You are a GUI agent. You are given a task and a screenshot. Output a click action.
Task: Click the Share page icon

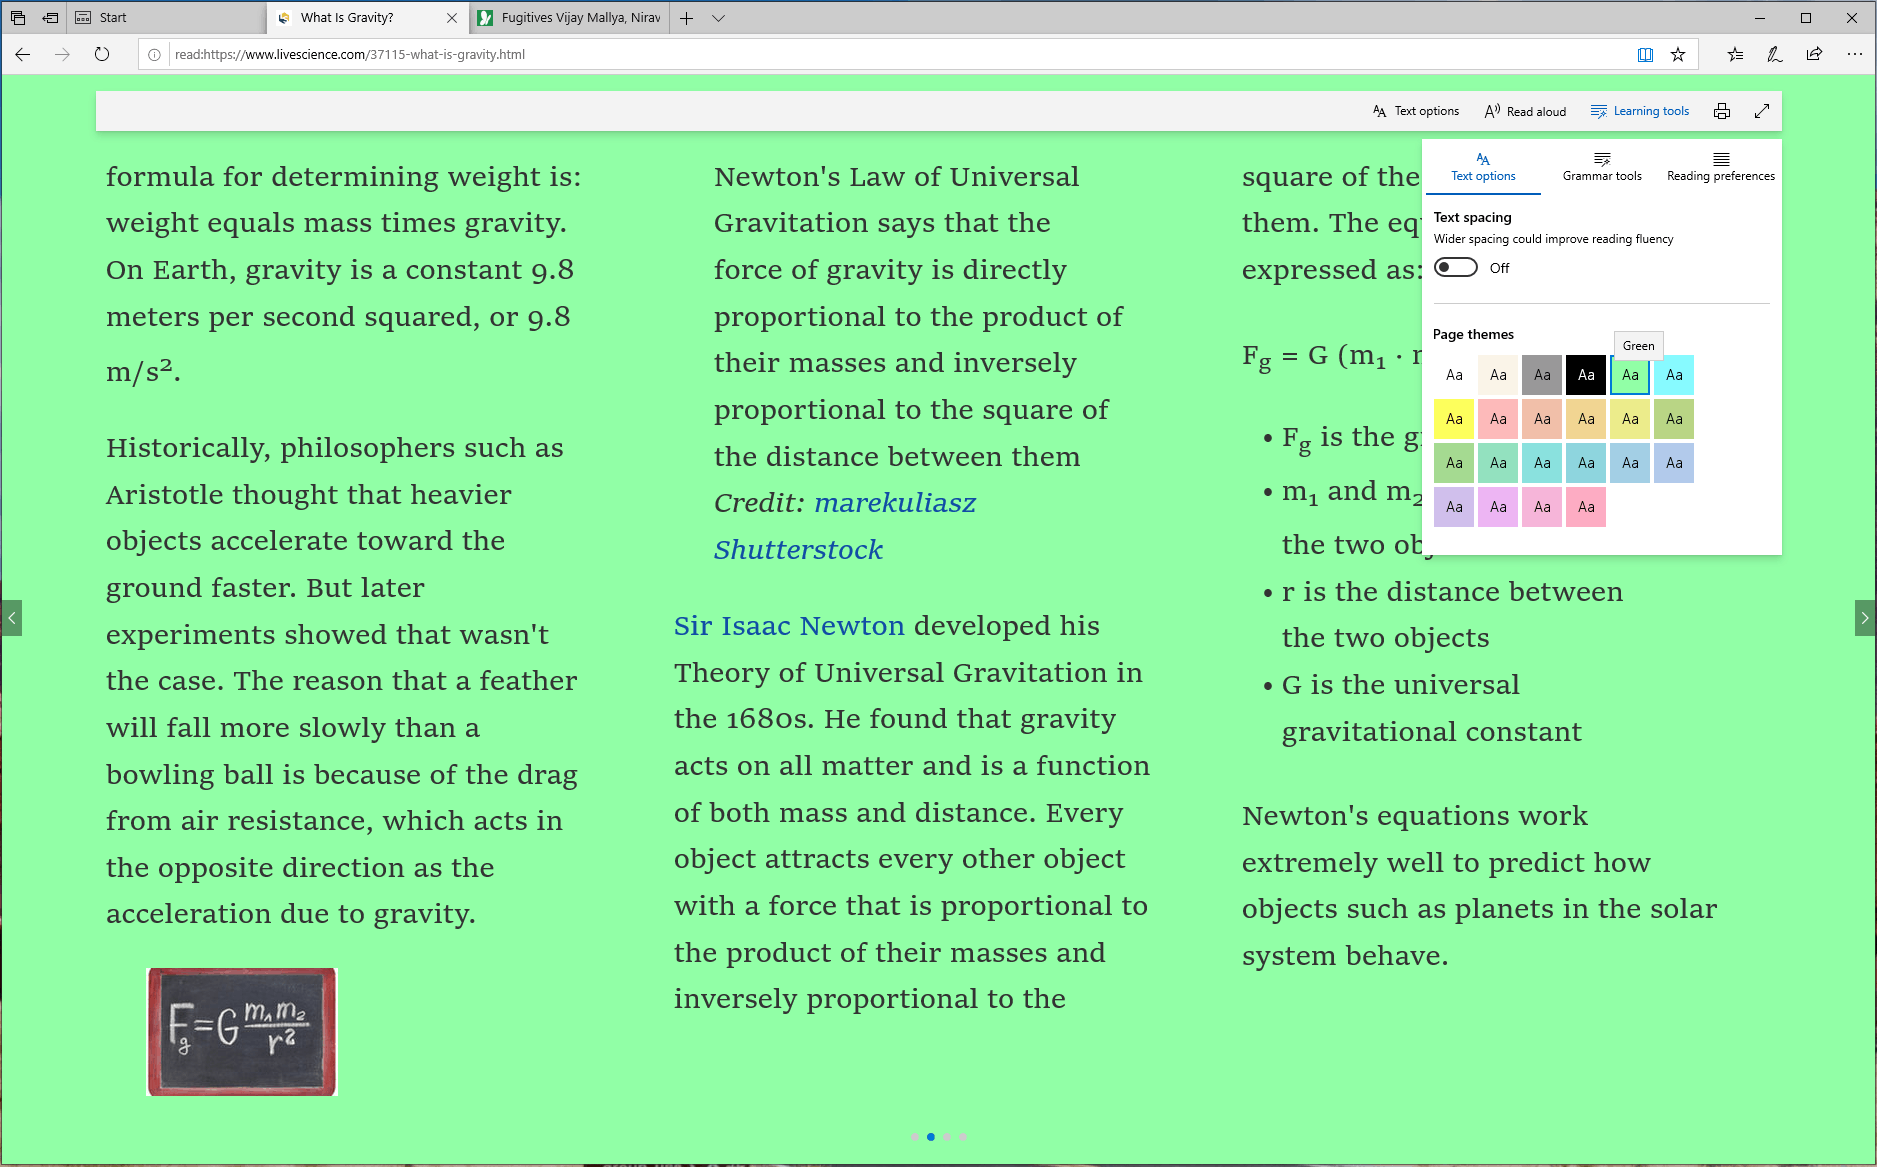[x=1814, y=55]
